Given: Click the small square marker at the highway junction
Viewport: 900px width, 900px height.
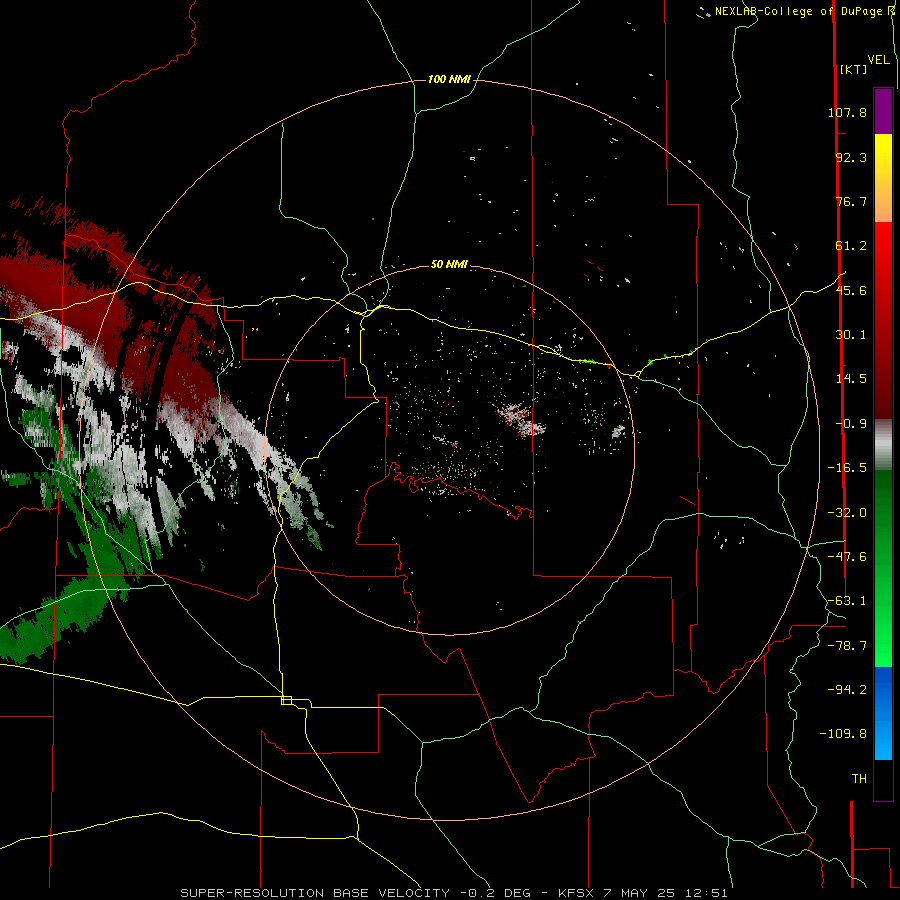Looking at the screenshot, I should (x=286, y=700).
